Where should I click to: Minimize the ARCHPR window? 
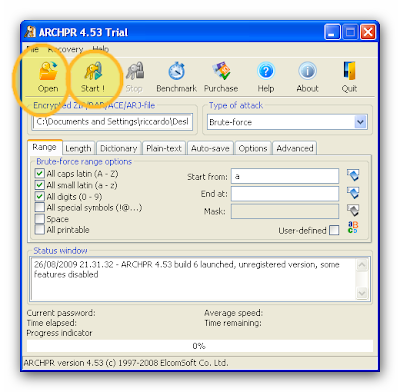332,32
